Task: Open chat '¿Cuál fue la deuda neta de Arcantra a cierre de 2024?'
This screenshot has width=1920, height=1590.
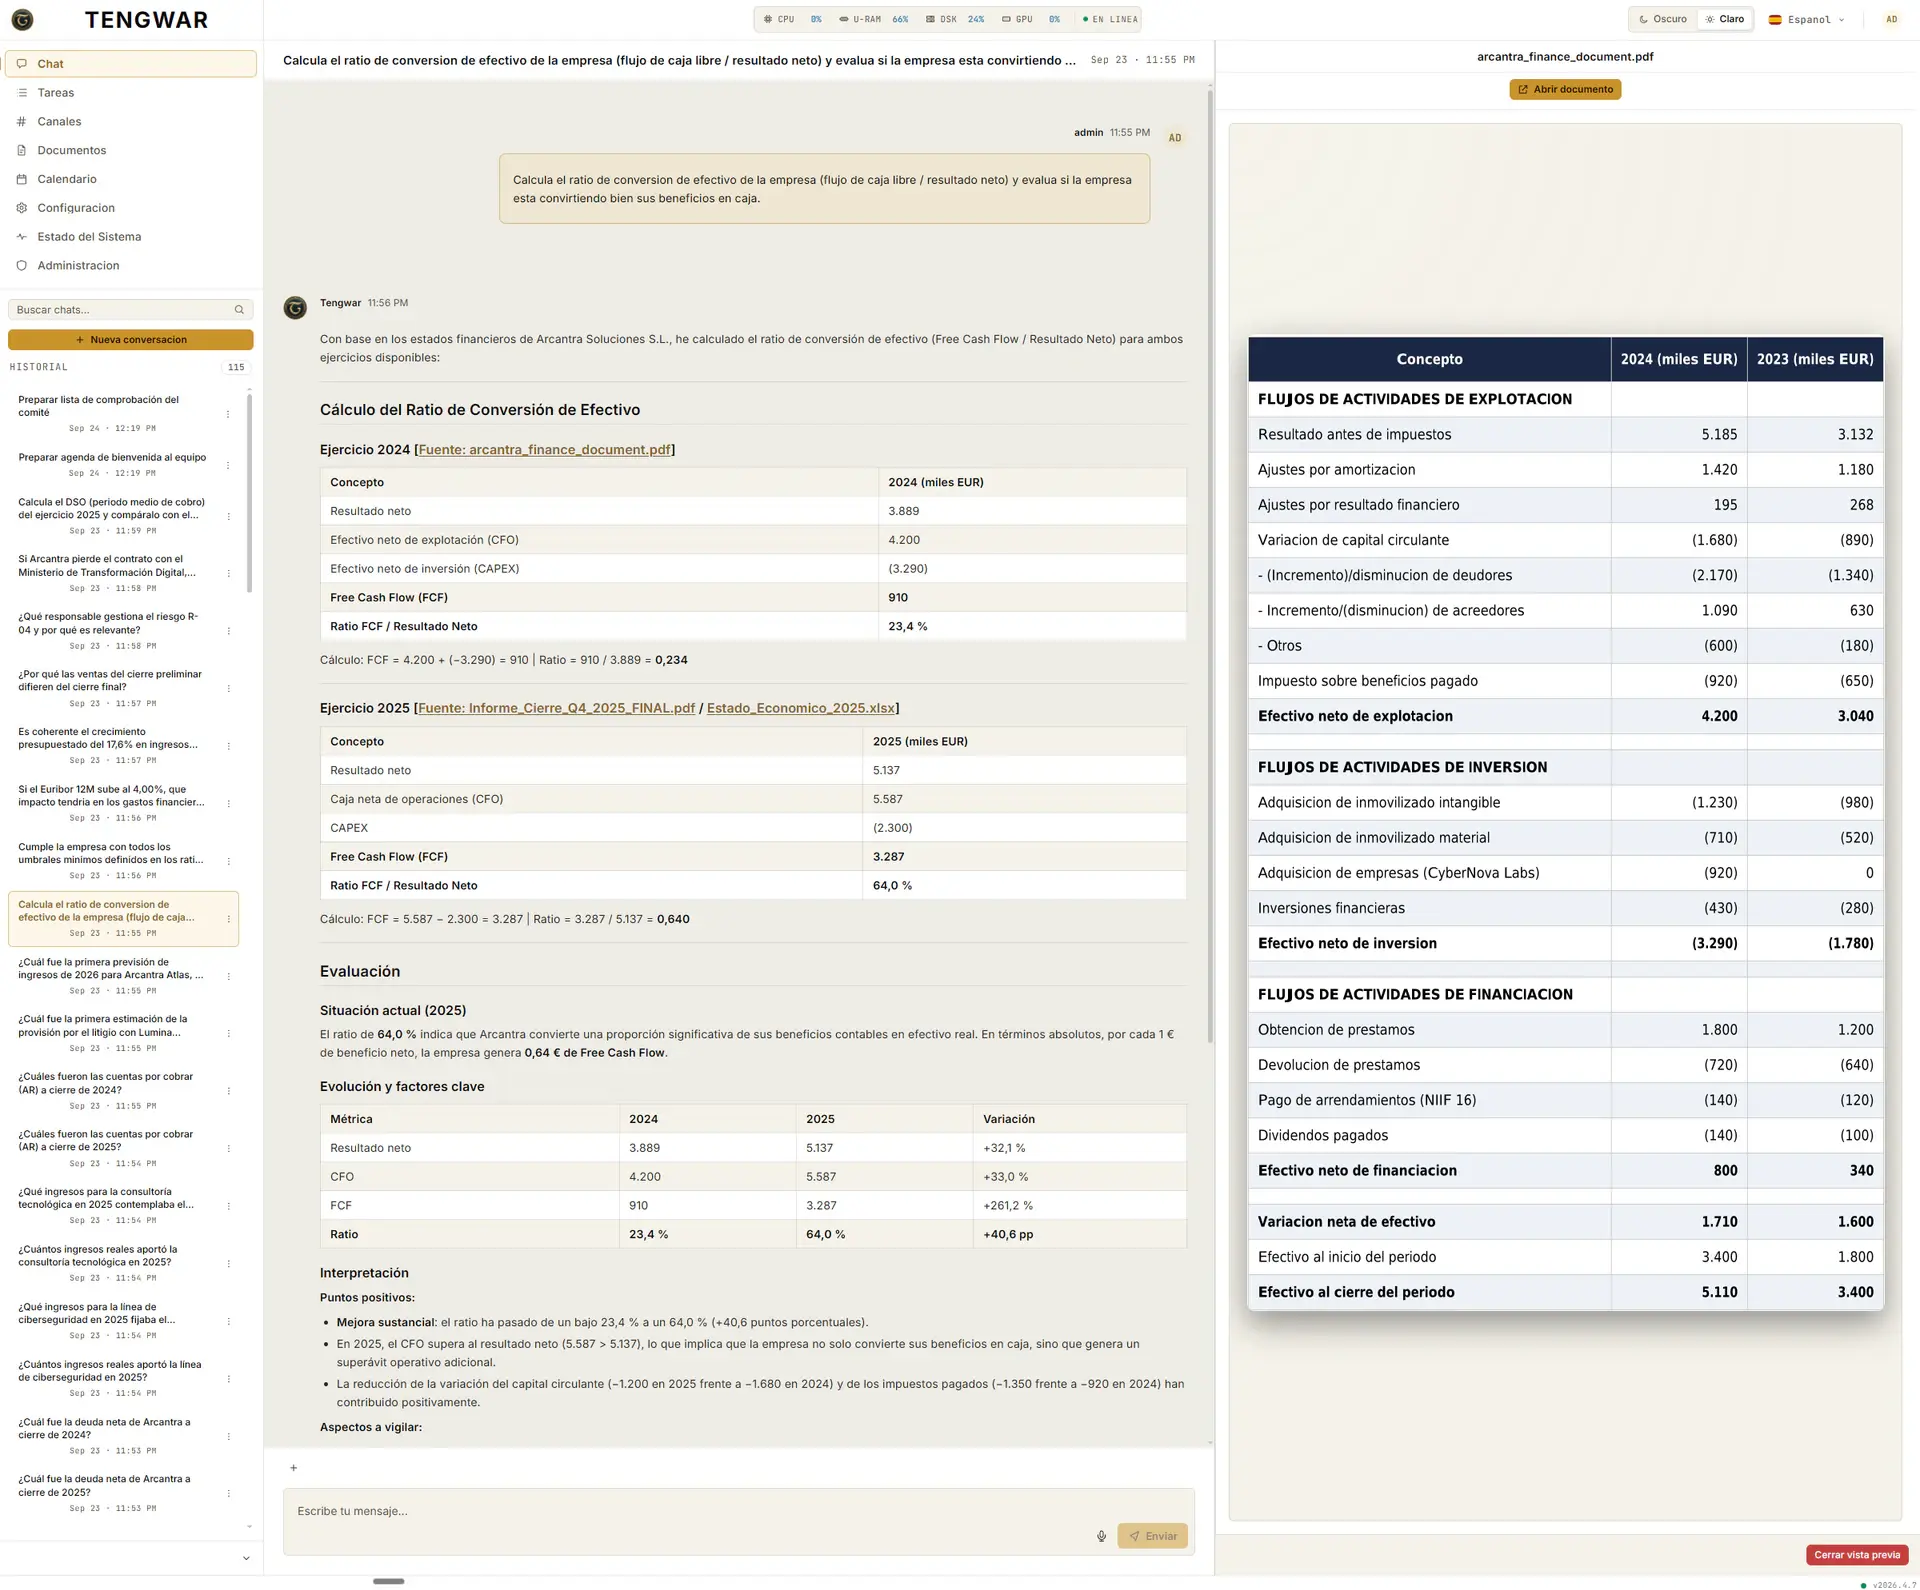Action: pos(123,1435)
